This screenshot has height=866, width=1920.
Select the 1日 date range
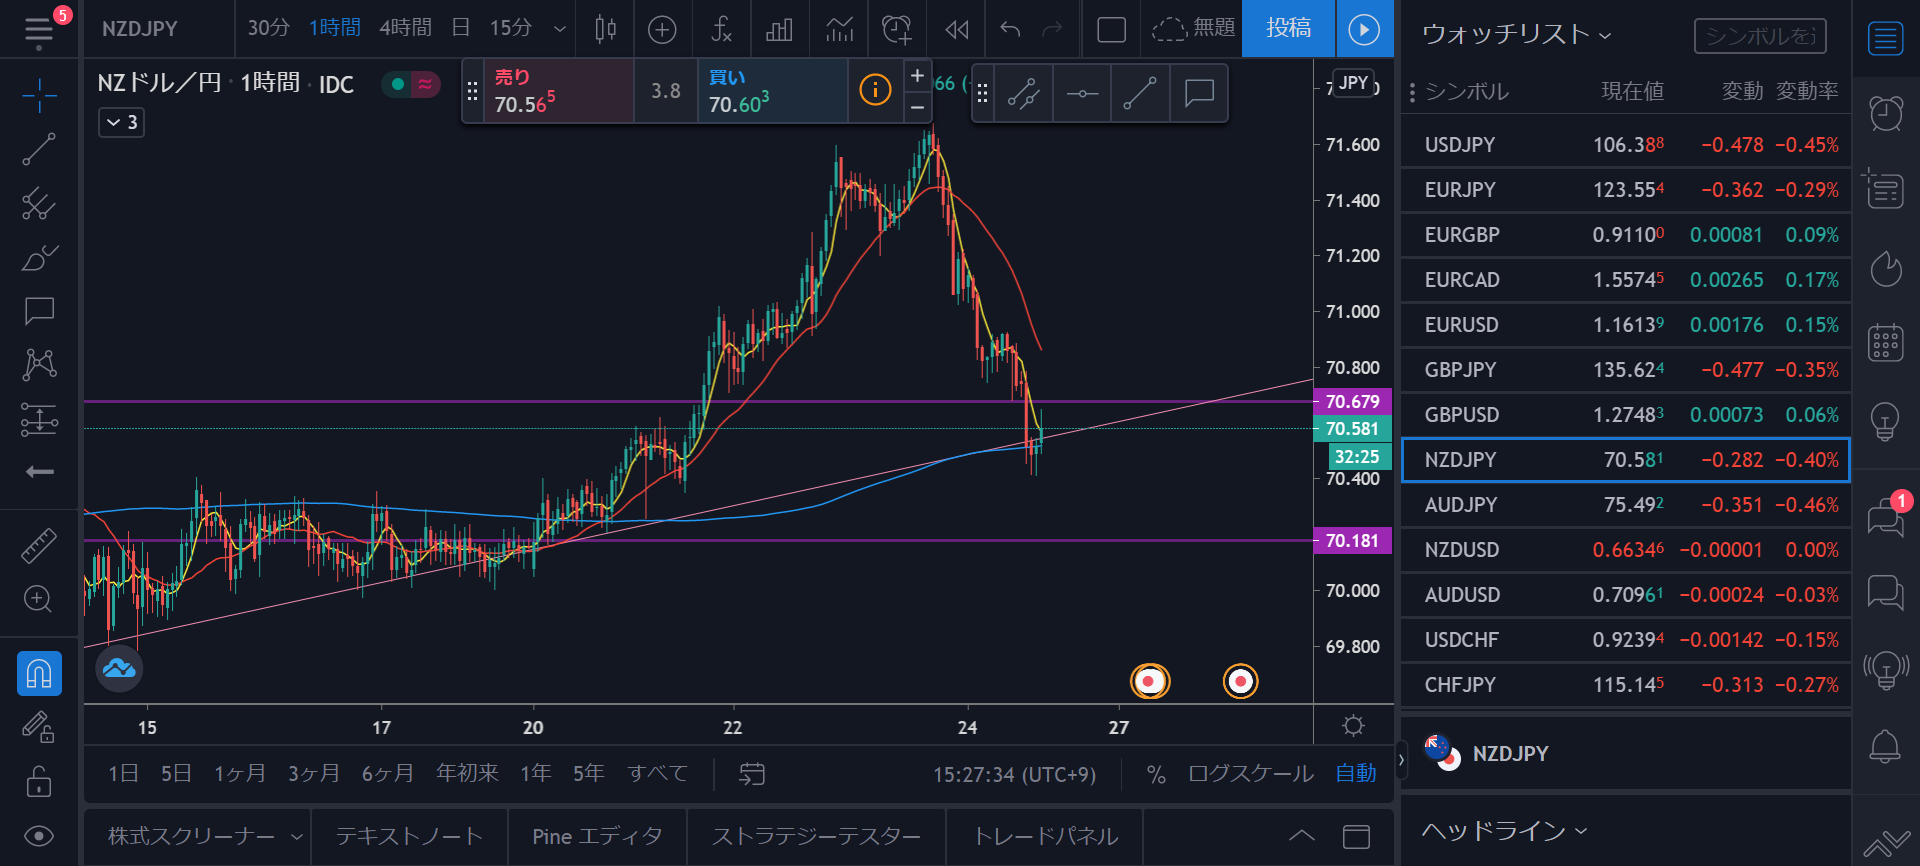point(123,773)
